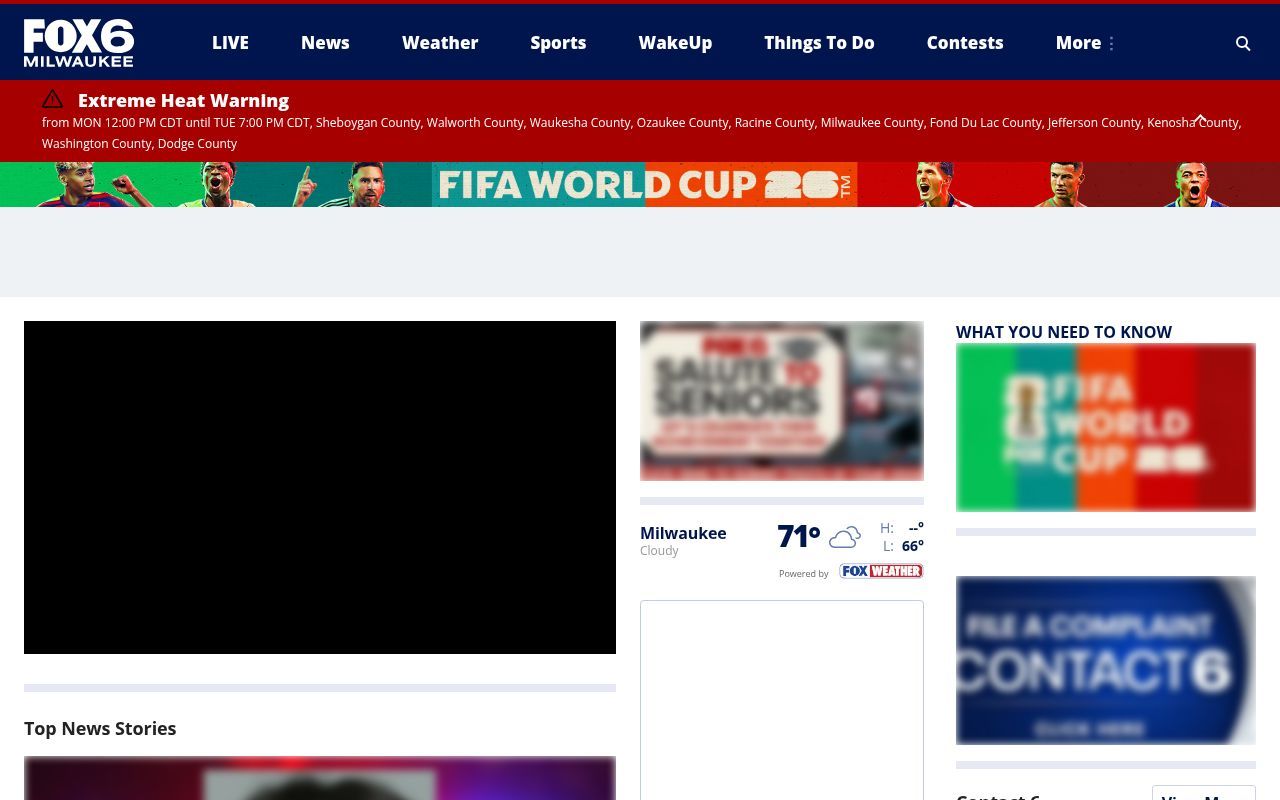Click the 71° temperature reading

pos(799,537)
